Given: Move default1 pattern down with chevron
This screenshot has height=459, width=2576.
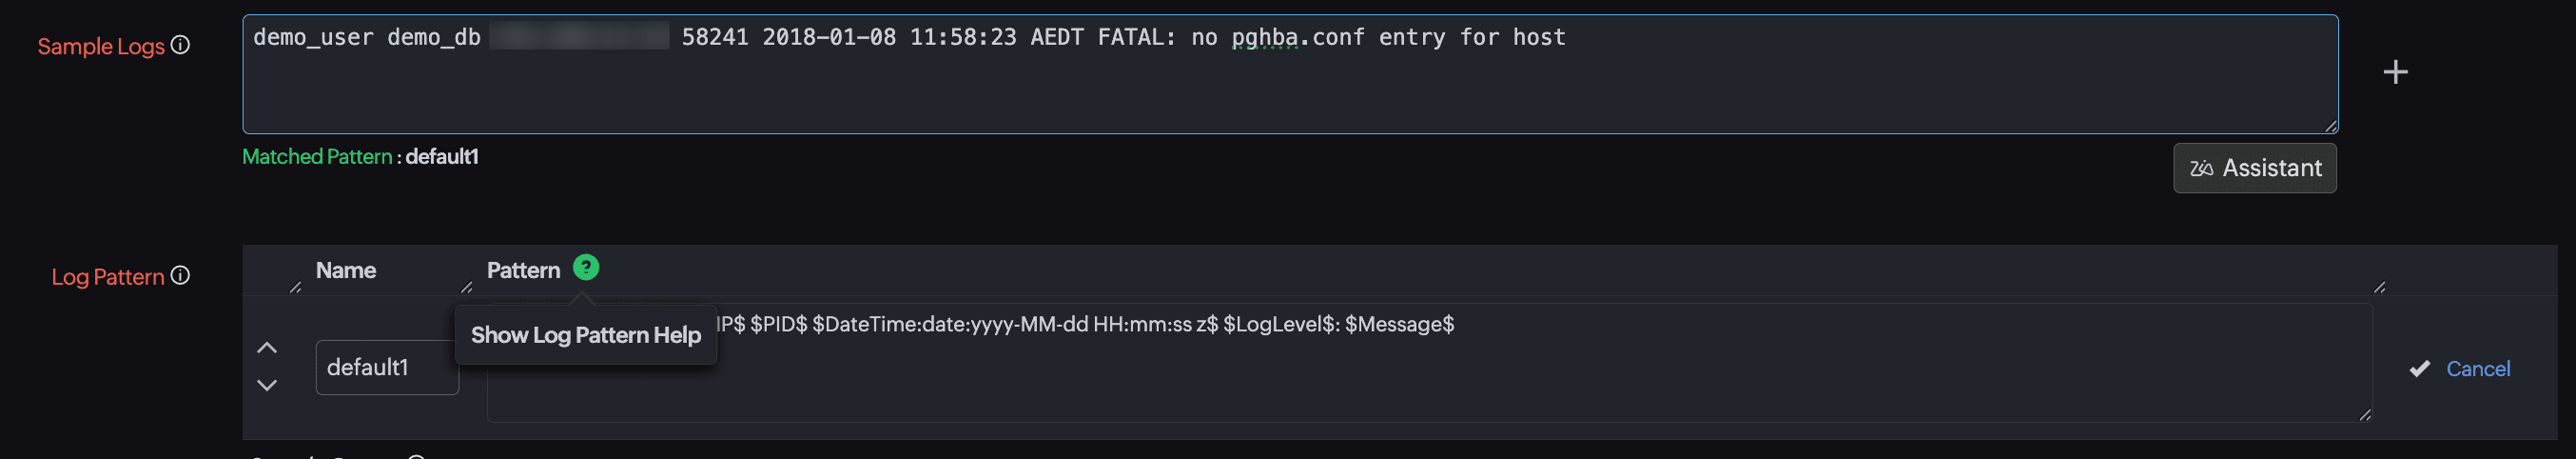Looking at the screenshot, I should [267, 385].
